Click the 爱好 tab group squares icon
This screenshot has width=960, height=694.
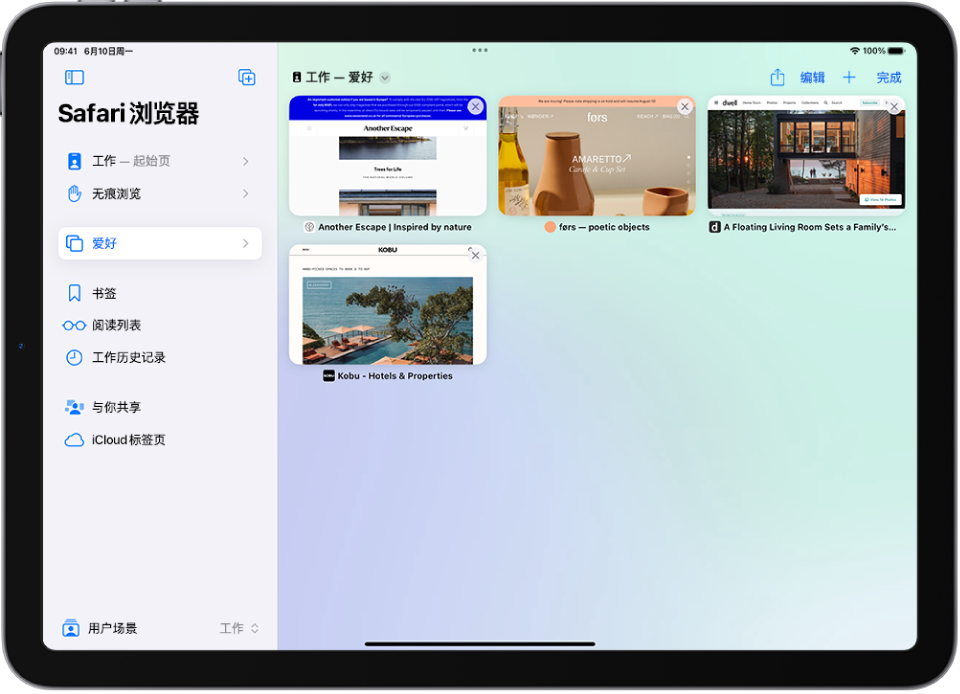(x=74, y=243)
